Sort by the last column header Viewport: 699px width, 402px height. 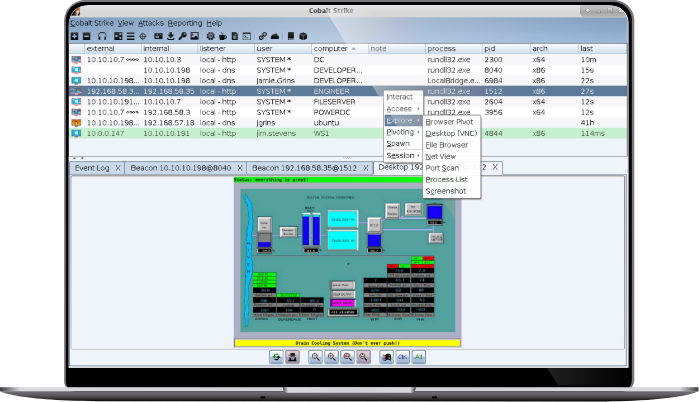602,49
